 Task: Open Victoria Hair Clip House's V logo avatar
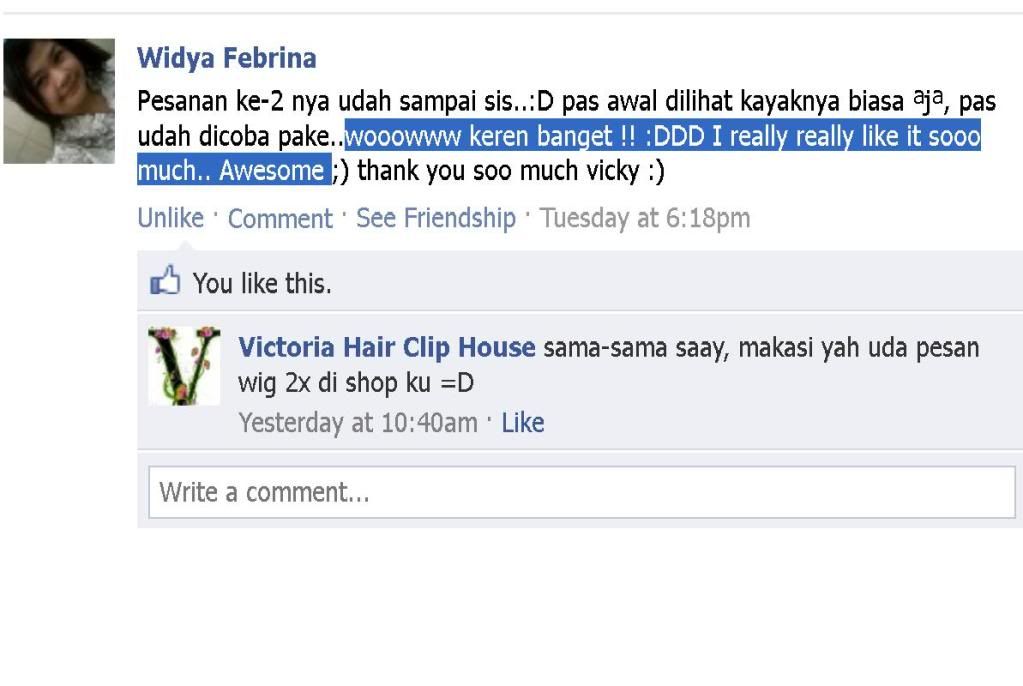[x=184, y=366]
